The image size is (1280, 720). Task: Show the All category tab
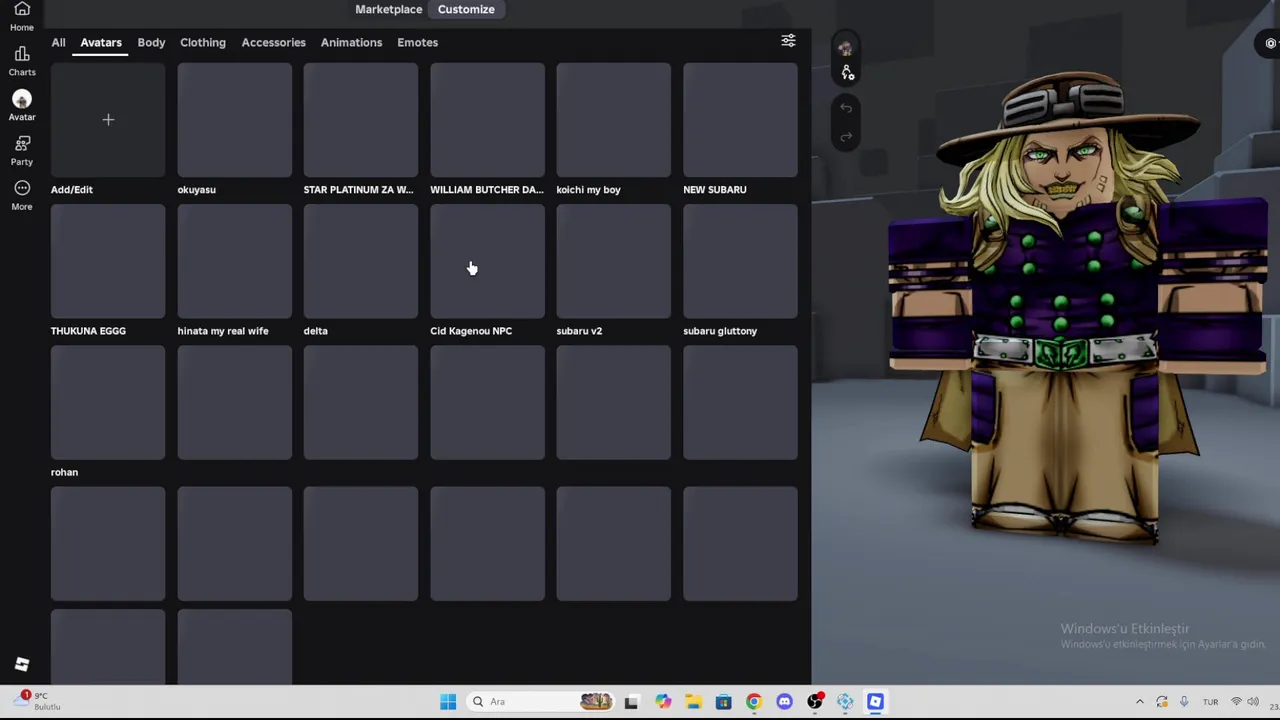58,42
